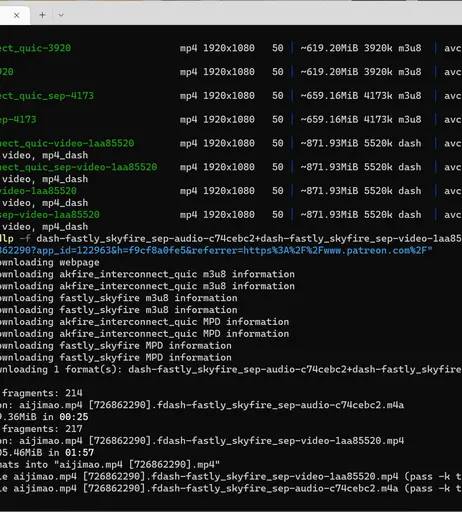Expand the new tab profile dropdown
462x512 pixels.
tap(61, 15)
